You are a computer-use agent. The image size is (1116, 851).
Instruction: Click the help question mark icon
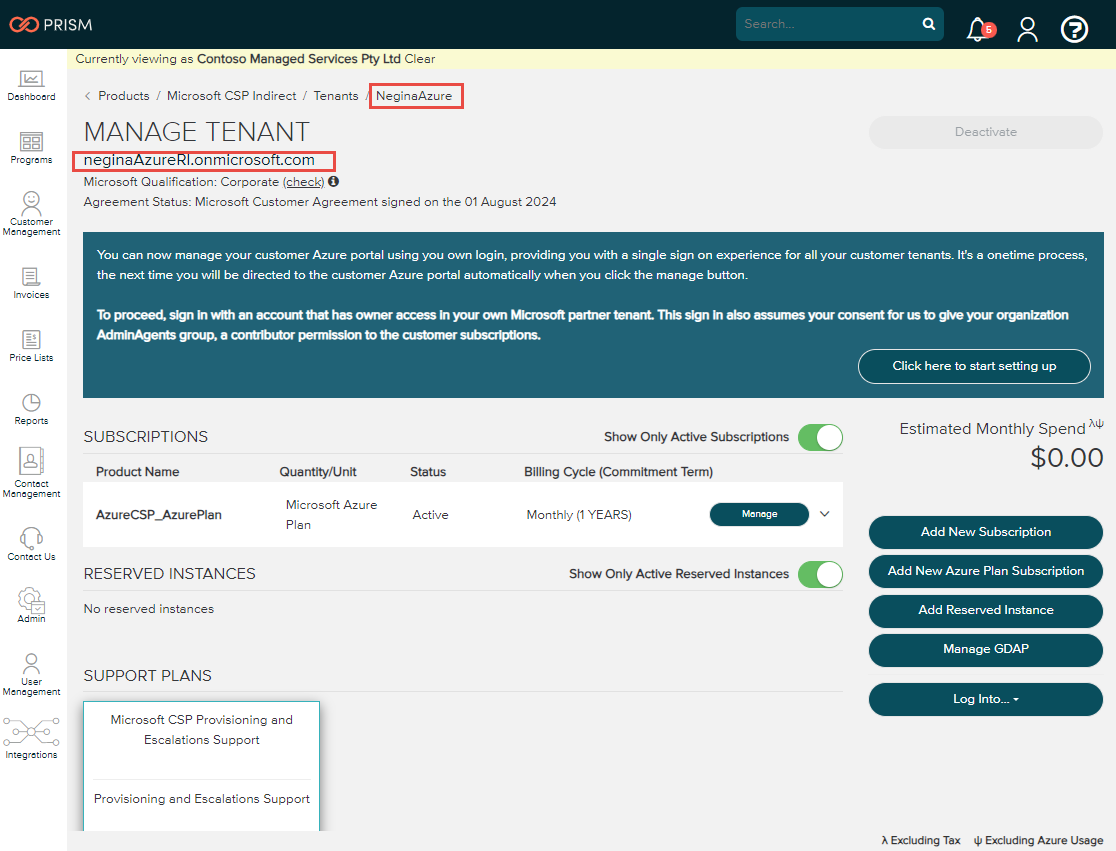pos(1074,29)
